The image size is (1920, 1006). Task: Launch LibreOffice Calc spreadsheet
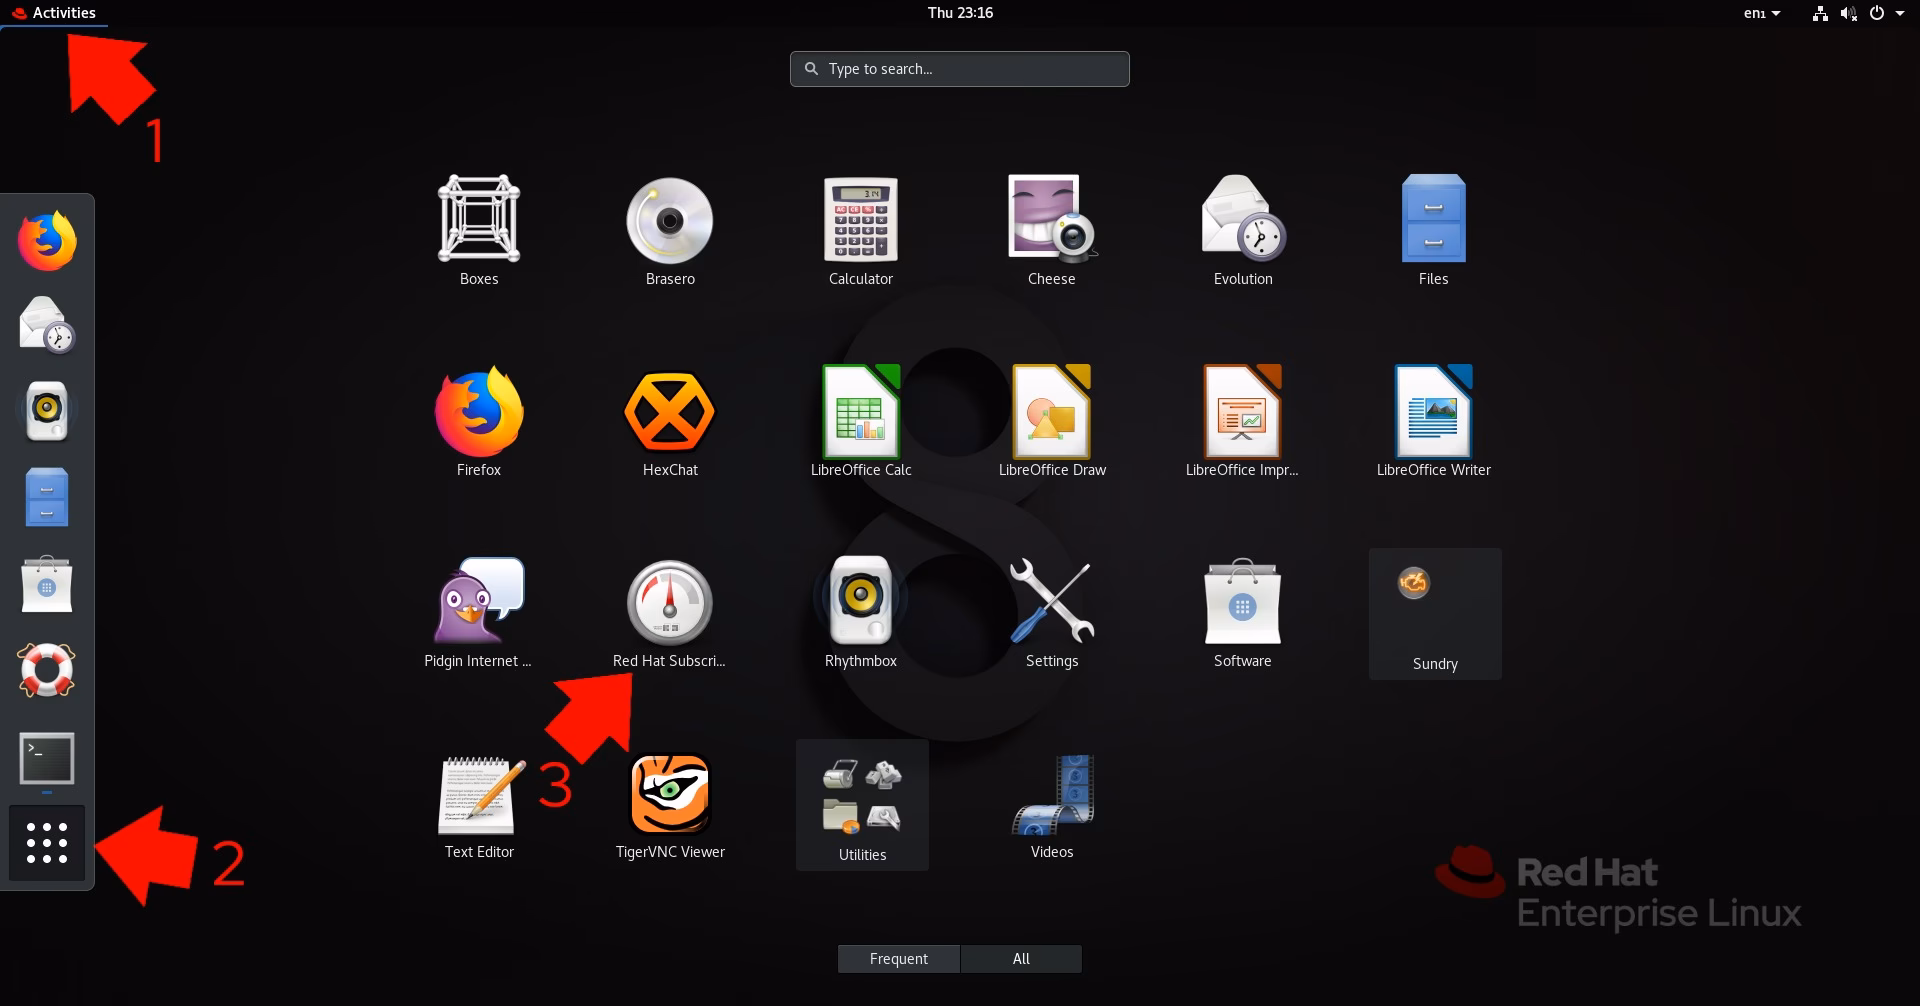[860, 410]
